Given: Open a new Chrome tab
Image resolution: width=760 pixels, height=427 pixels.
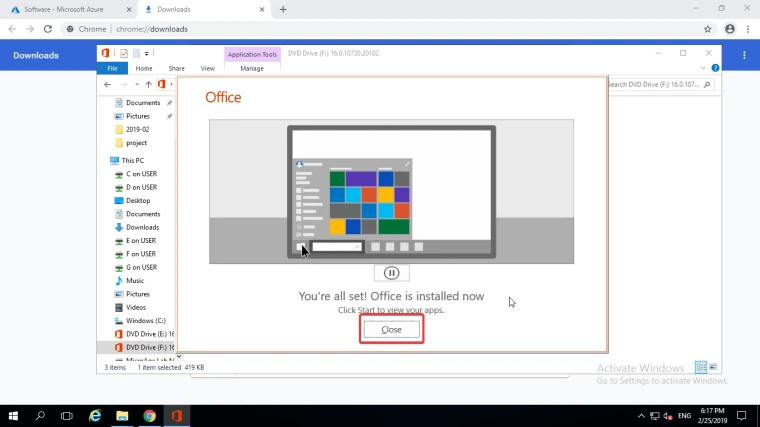Looking at the screenshot, I should [283, 9].
